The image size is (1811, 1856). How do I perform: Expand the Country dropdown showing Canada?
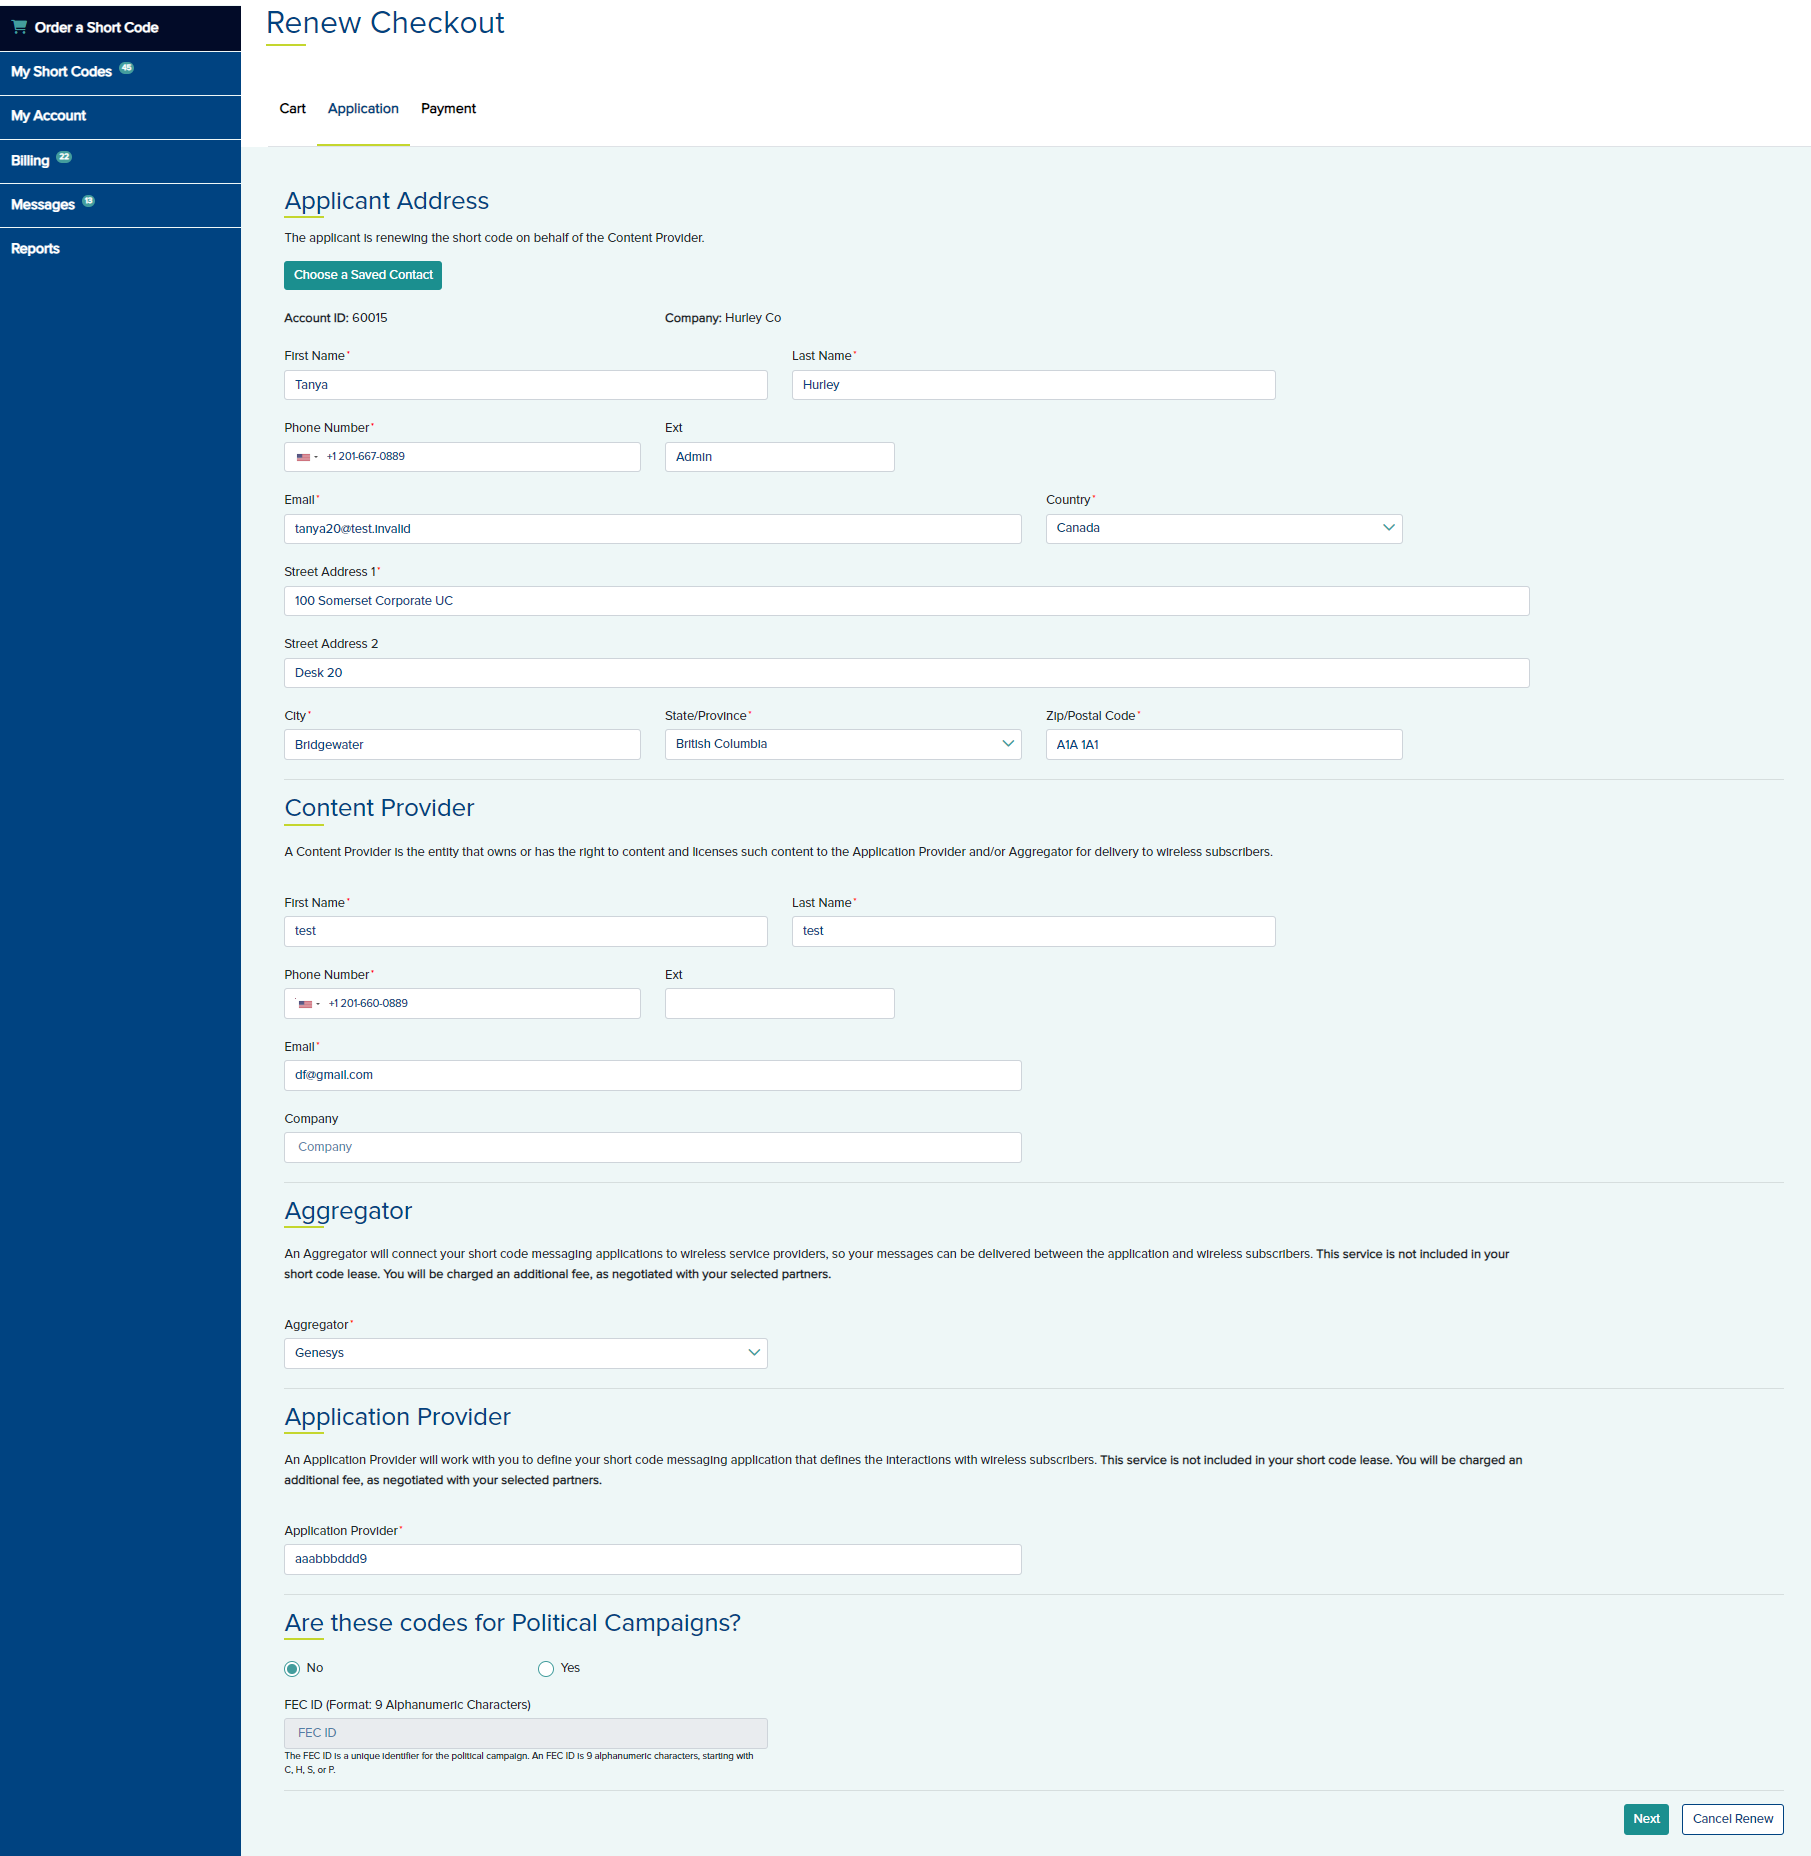(x=1223, y=528)
